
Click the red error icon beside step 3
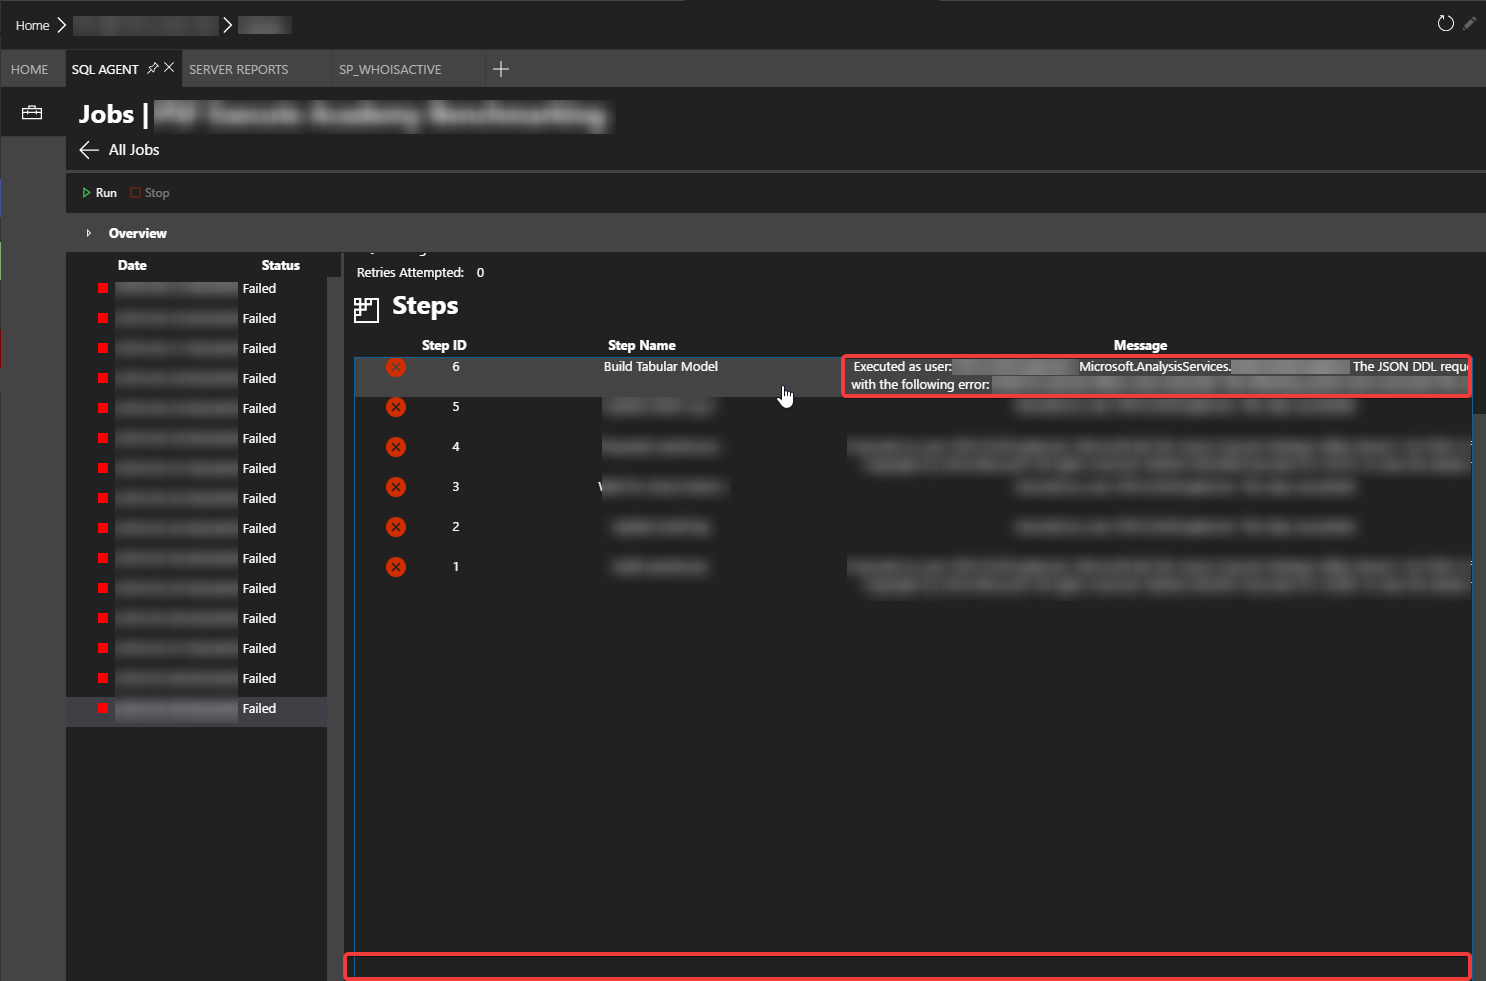(395, 487)
